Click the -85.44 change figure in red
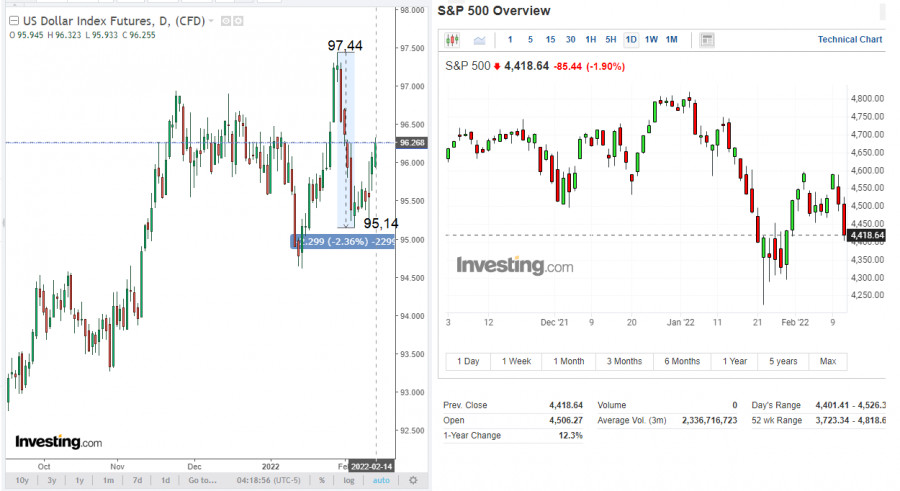This screenshot has height=491, width=900. point(568,67)
